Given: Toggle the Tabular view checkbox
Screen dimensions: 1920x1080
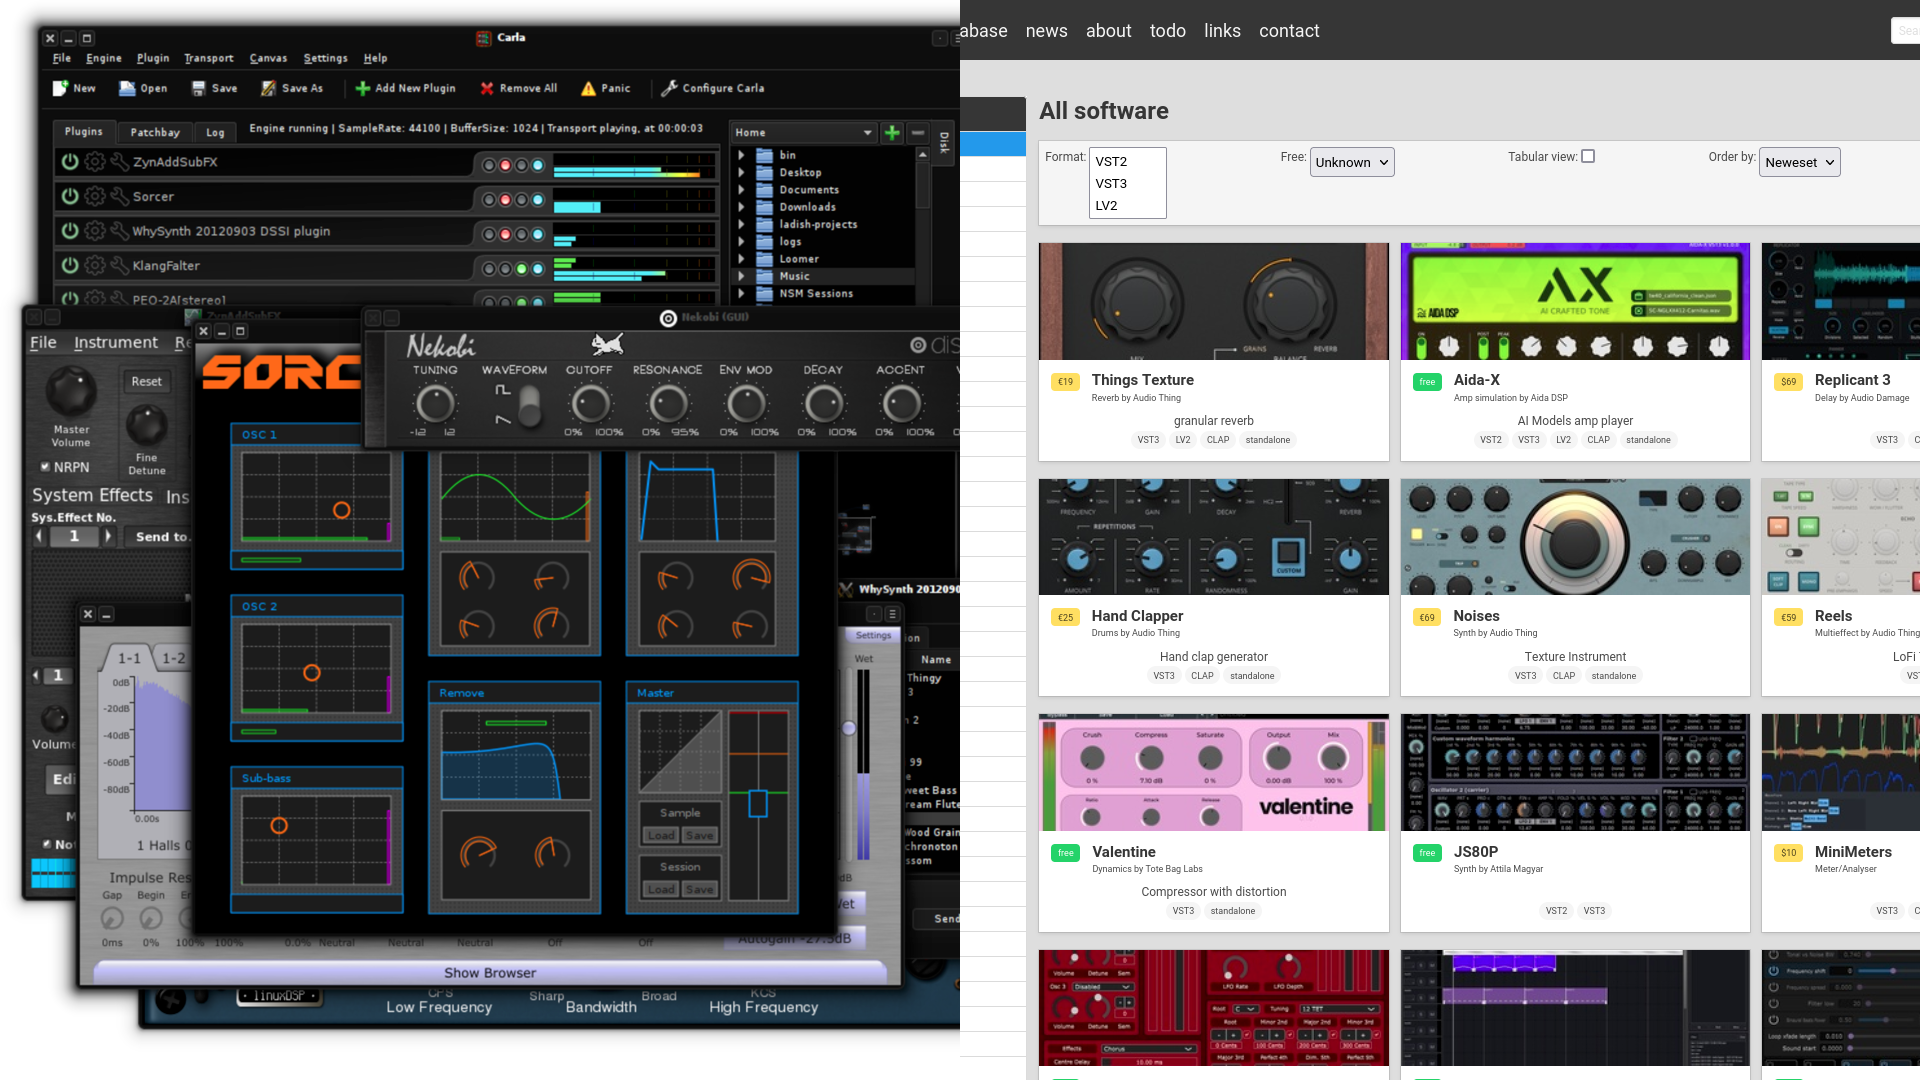Looking at the screenshot, I should coord(1588,156).
